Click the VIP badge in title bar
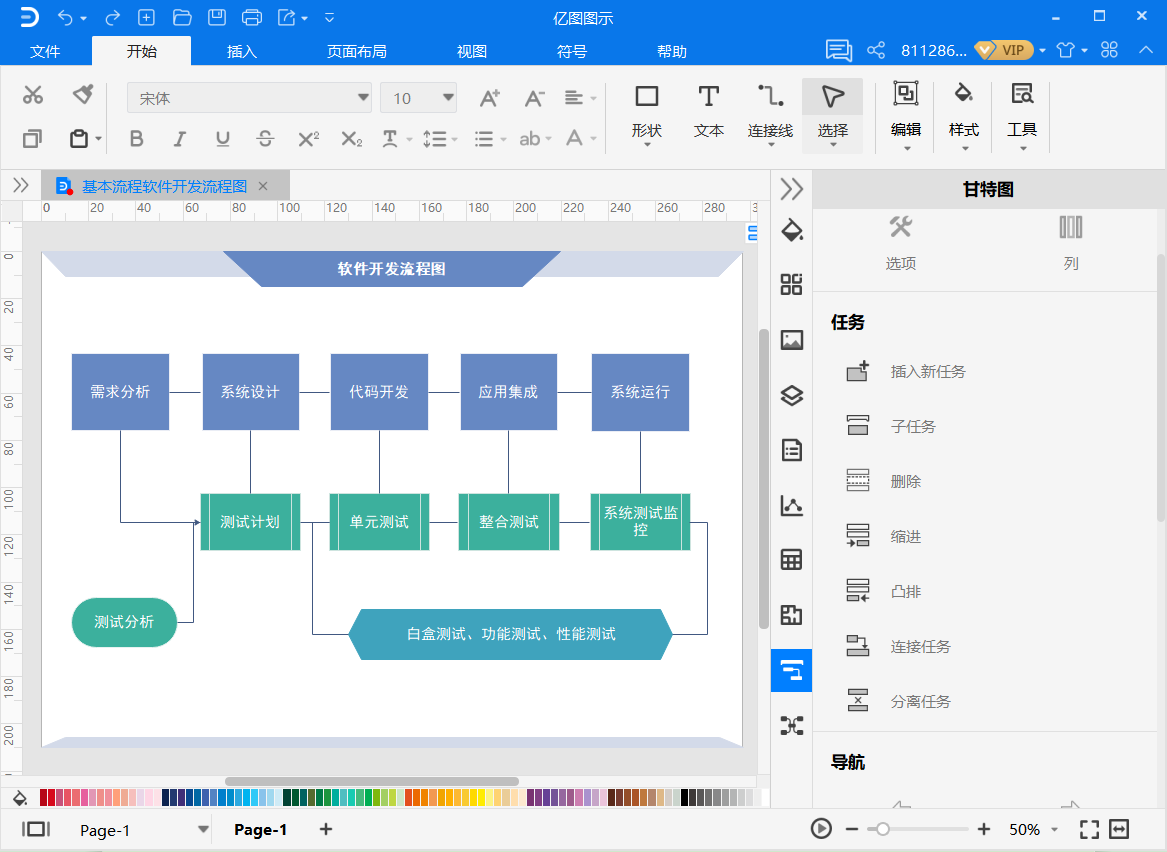This screenshot has height=852, width=1167. coord(1004,51)
